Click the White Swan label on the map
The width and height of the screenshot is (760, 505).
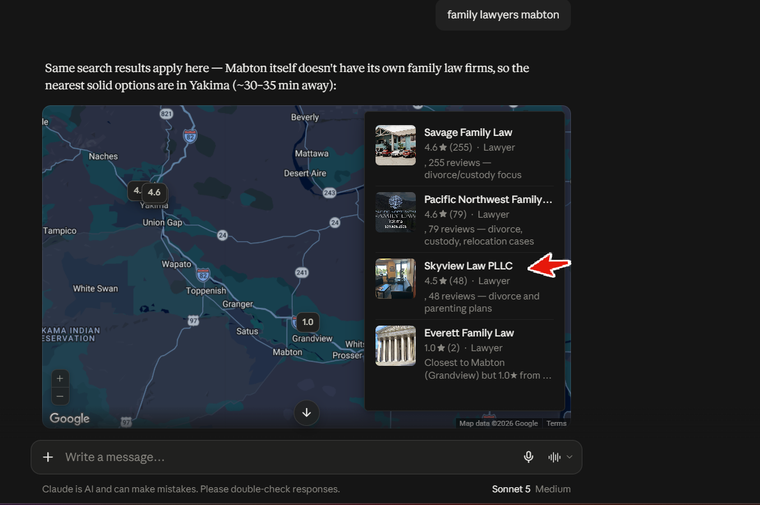[95, 288]
